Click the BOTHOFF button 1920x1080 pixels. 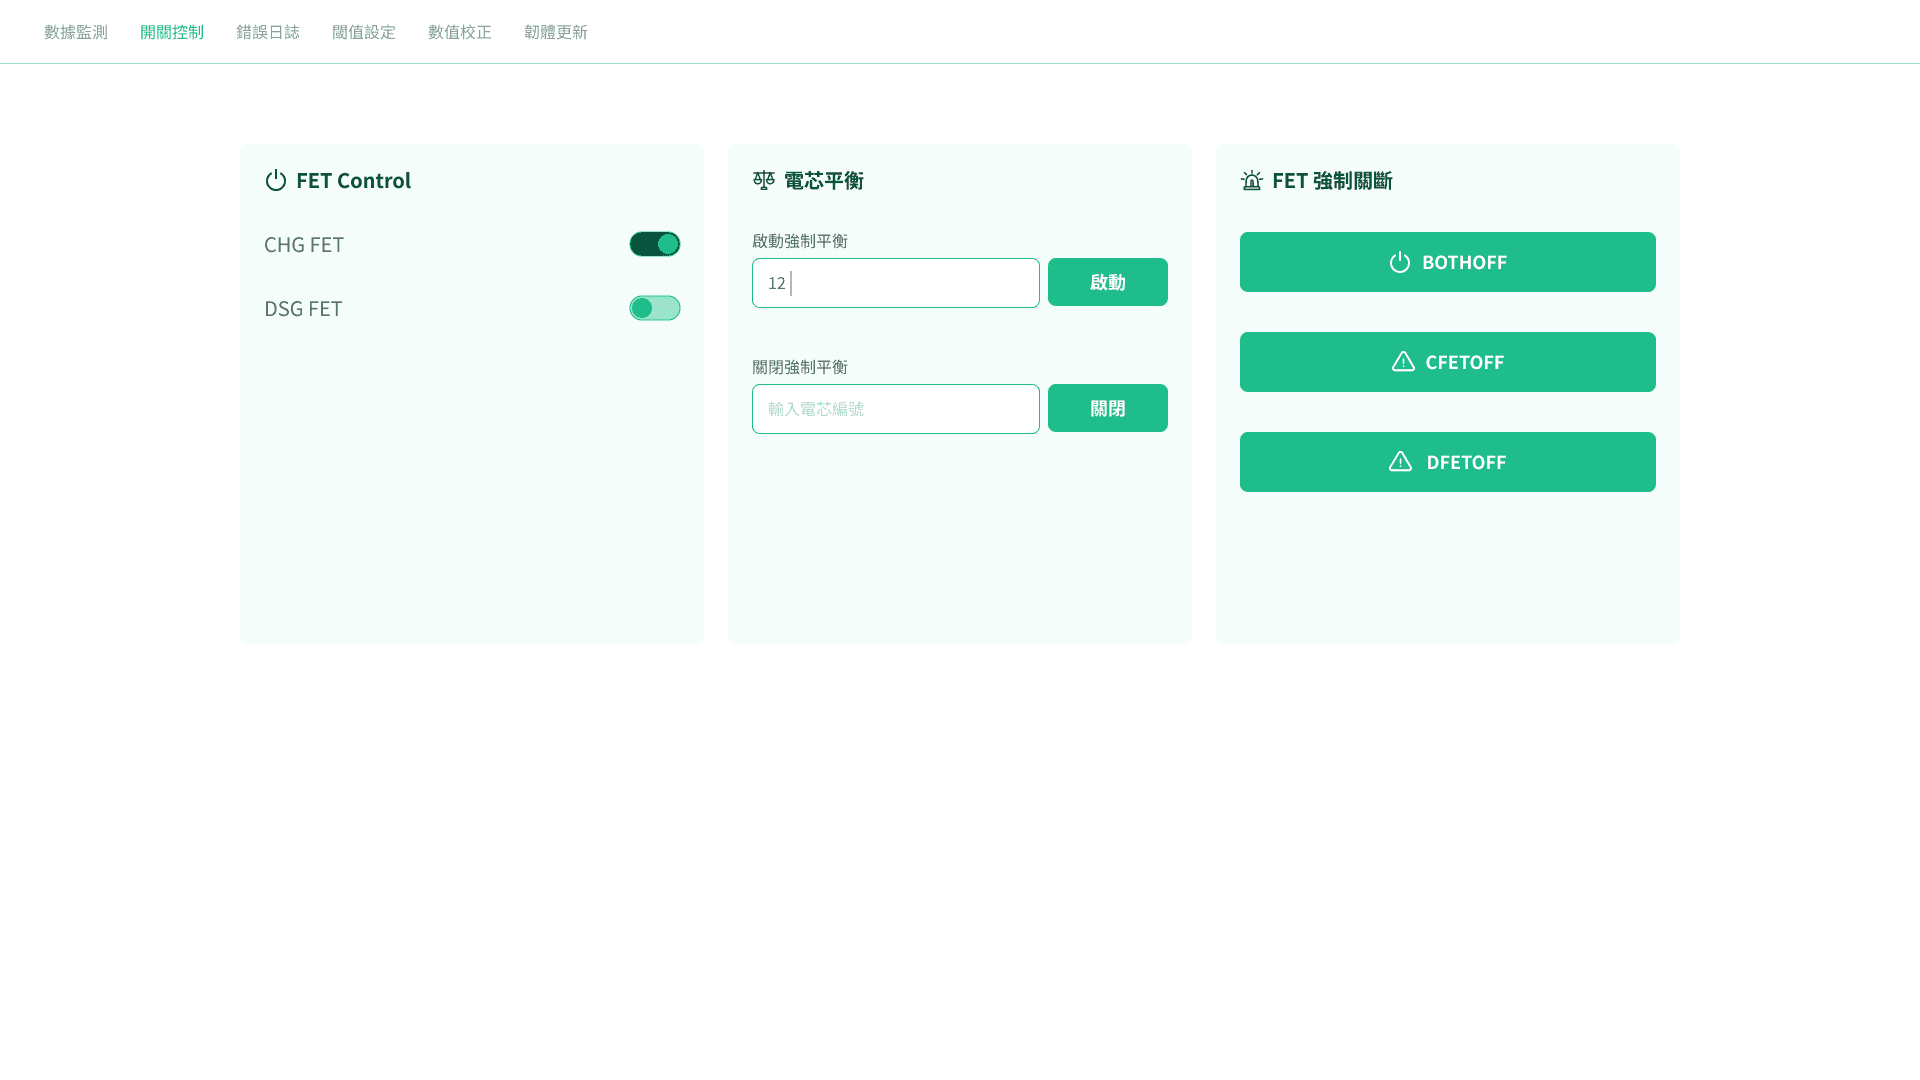point(1447,262)
